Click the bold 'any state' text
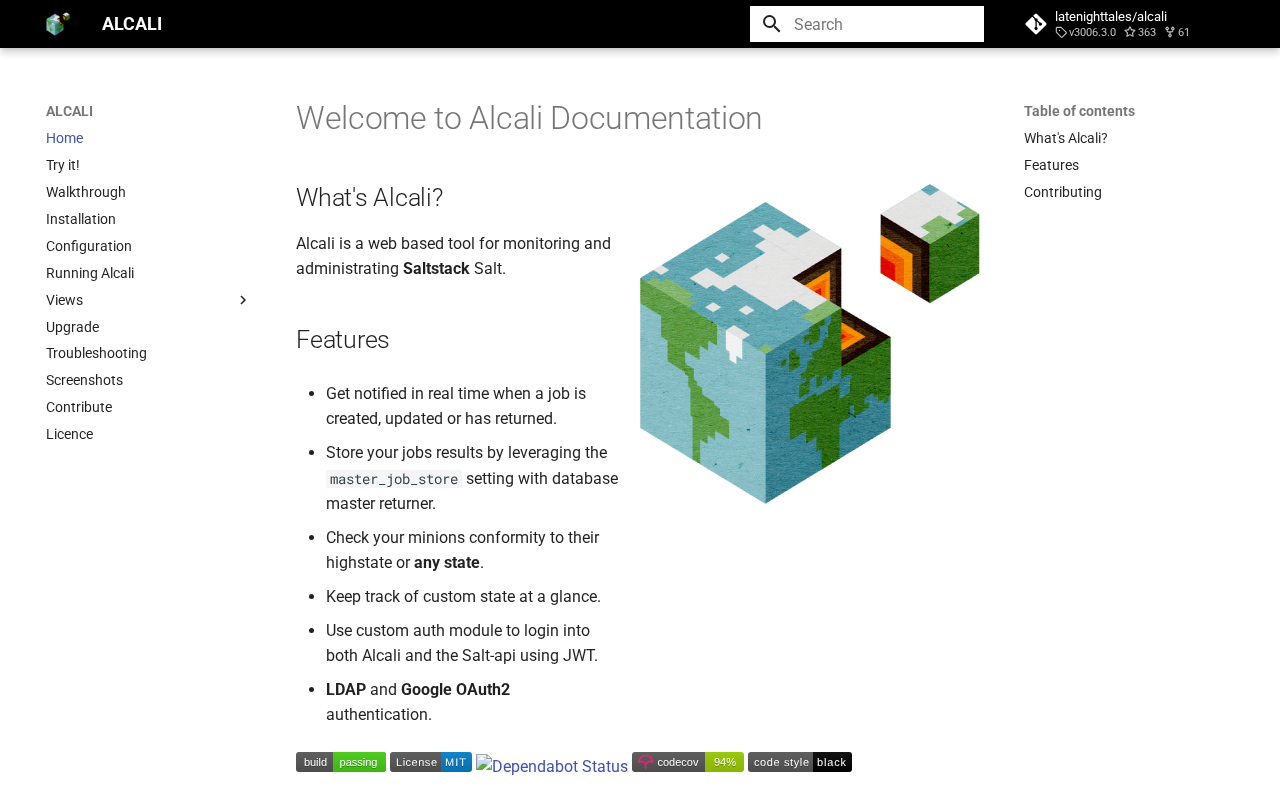Image resolution: width=1280 pixels, height=800 pixels. coord(447,562)
